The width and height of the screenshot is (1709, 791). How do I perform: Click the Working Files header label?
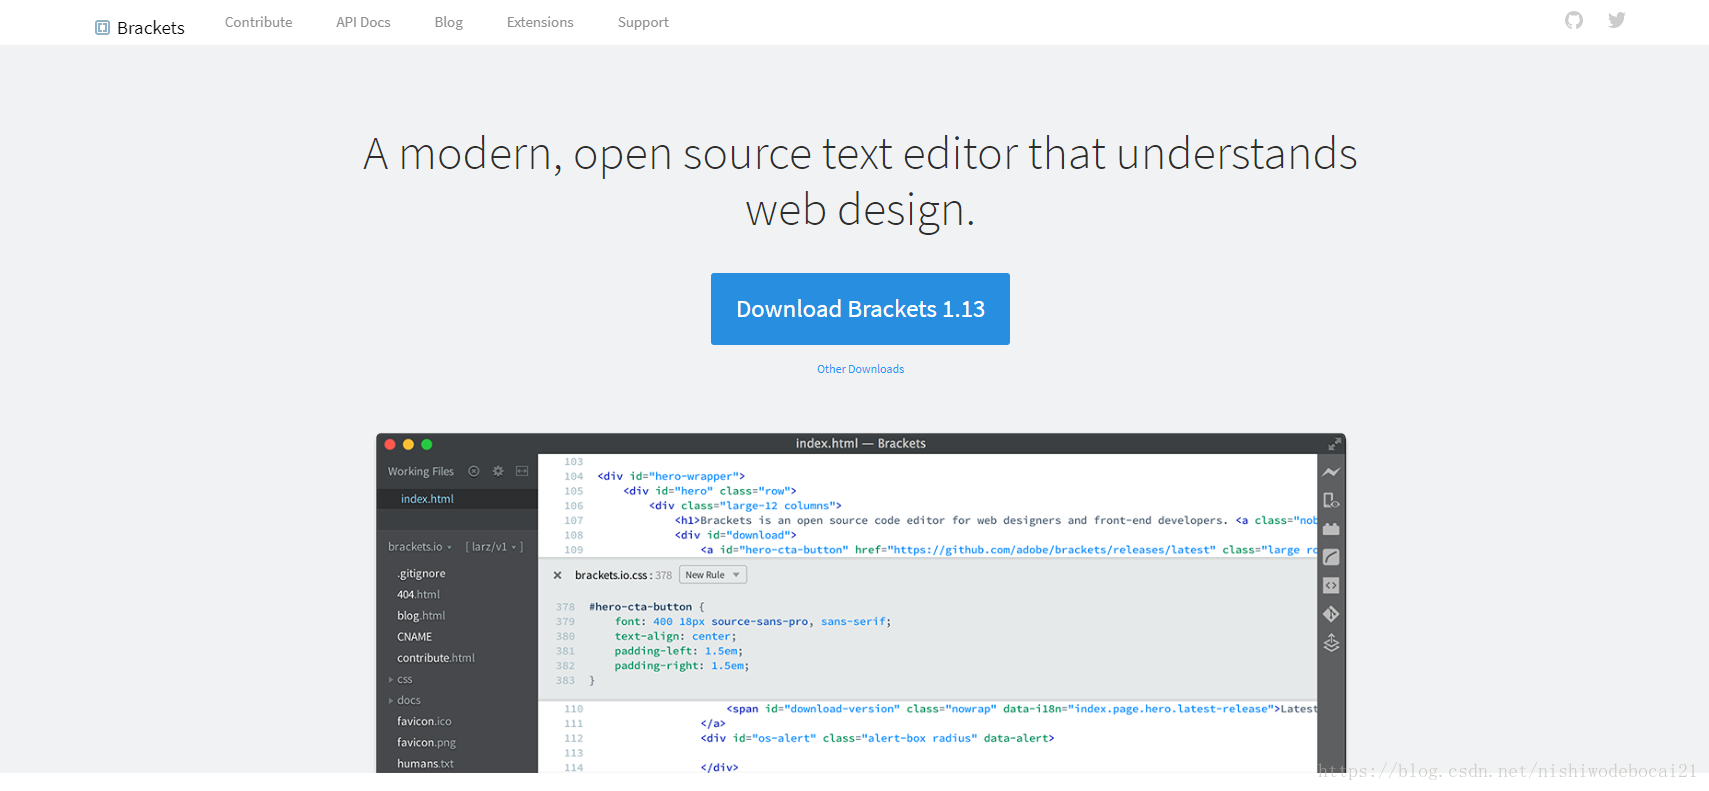(421, 471)
